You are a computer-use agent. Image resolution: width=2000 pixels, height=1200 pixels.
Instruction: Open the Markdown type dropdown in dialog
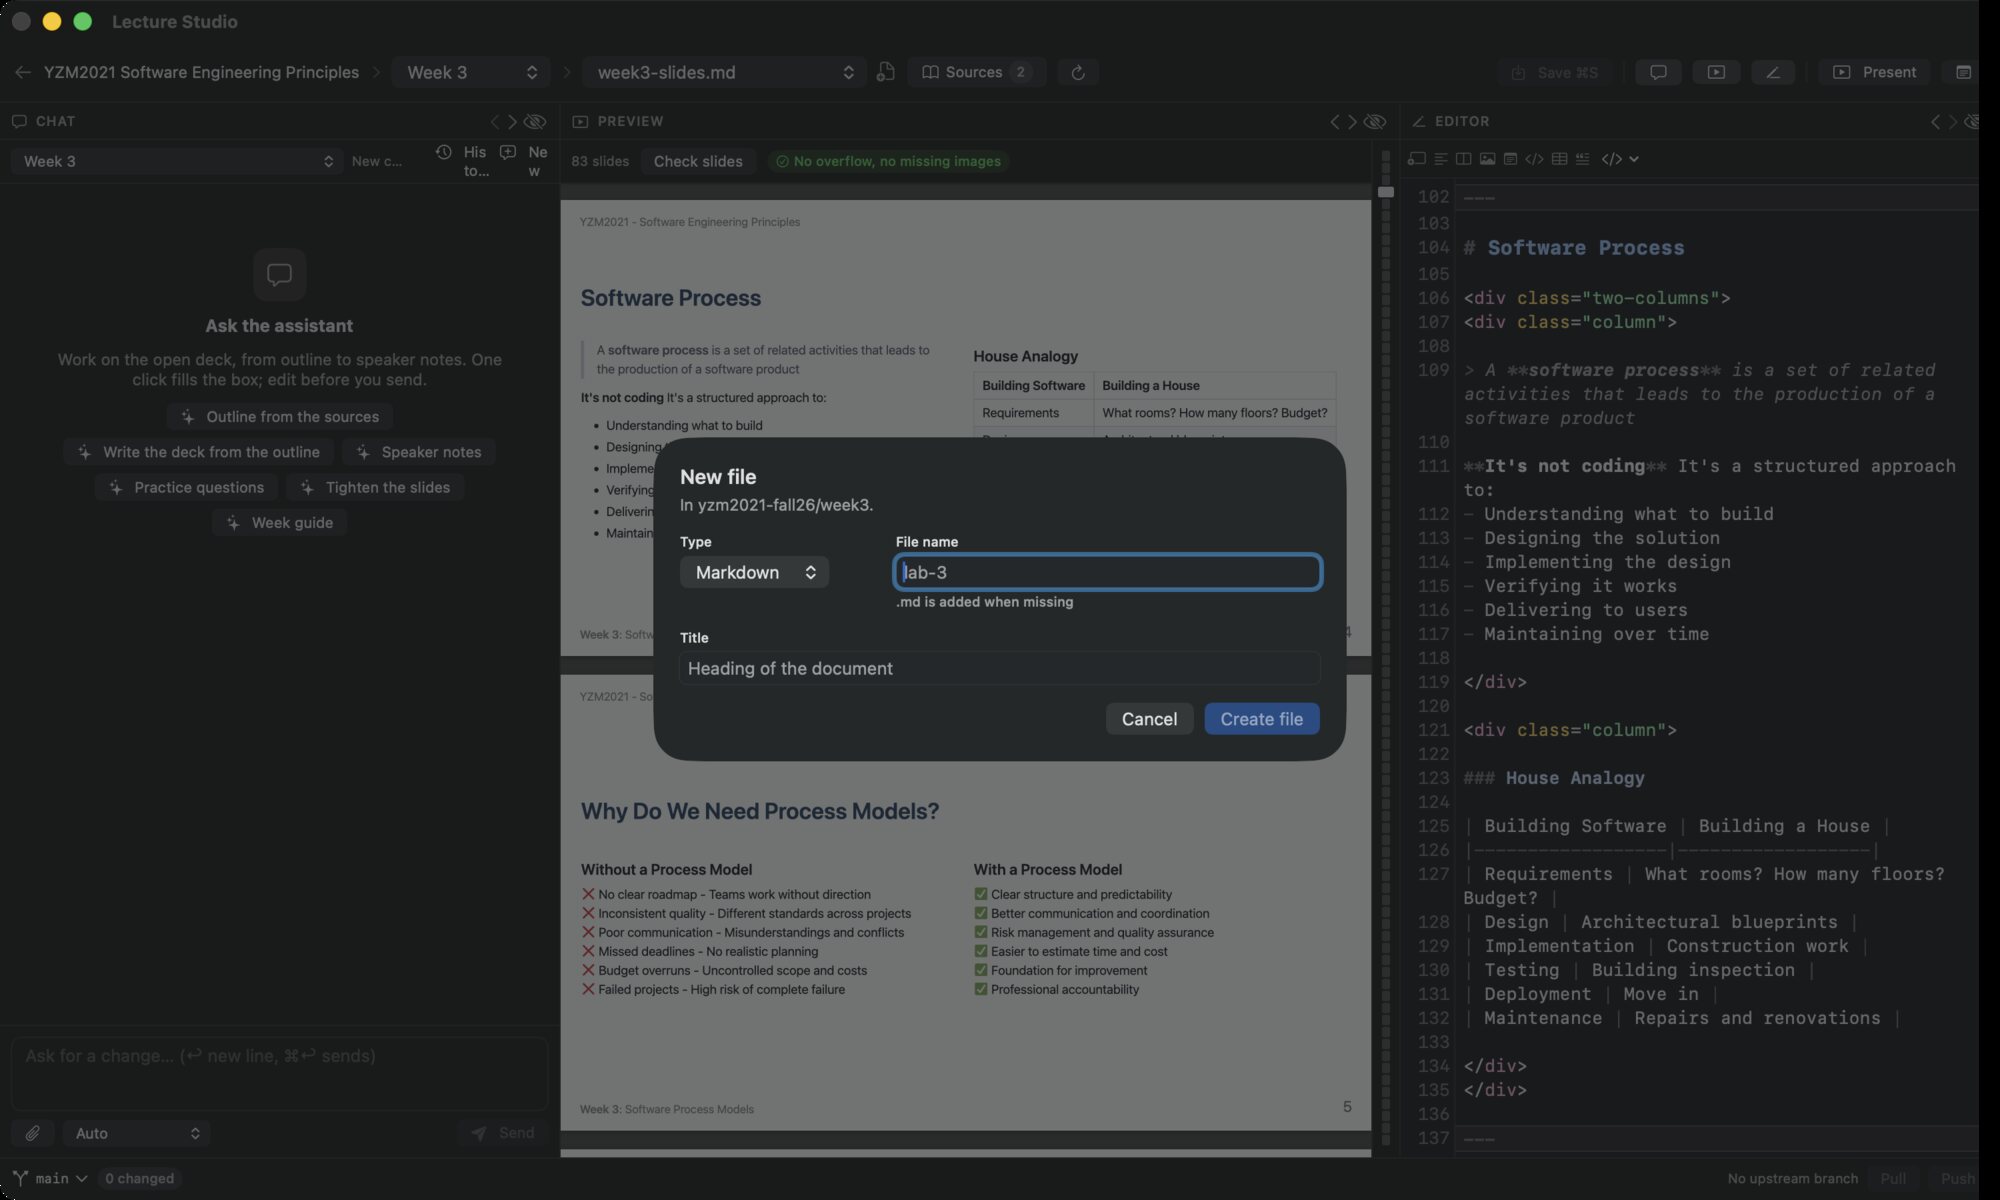pos(754,572)
